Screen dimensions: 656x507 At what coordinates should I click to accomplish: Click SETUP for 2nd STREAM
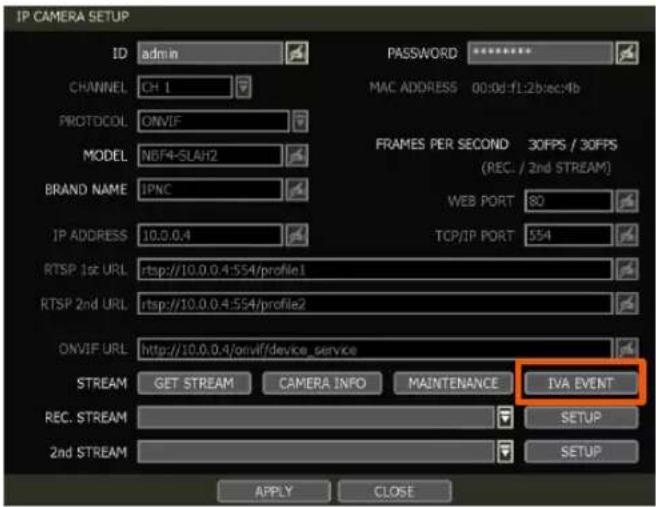581,452
